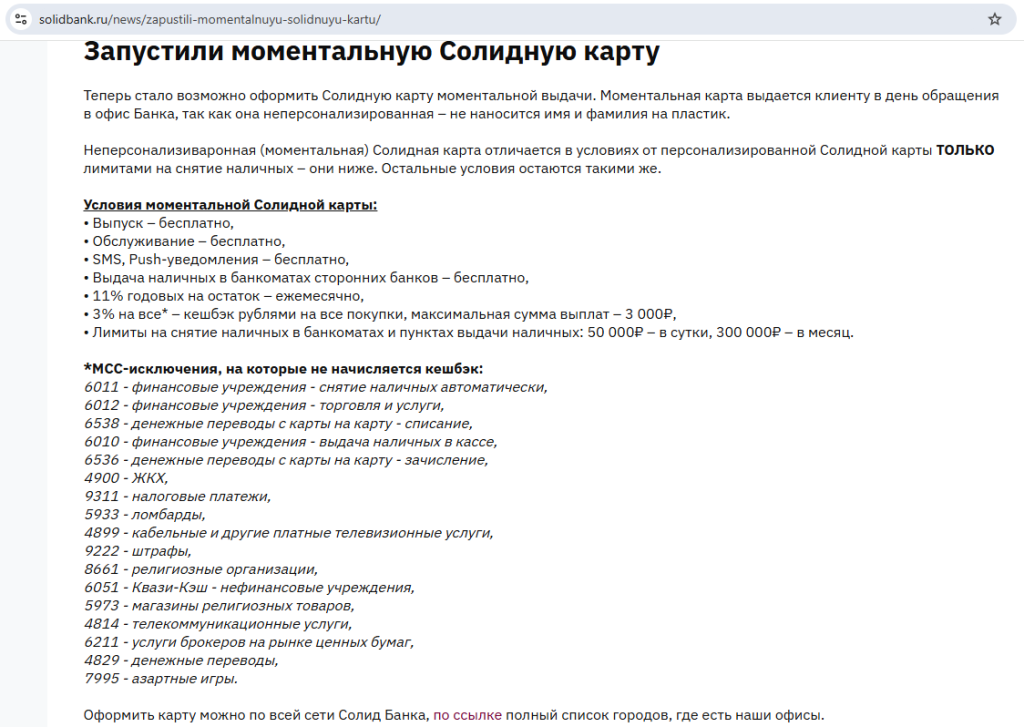1024x727 pixels.
Task: Click the '6211 - услуги брокеров' line
Action: [x=249, y=643]
